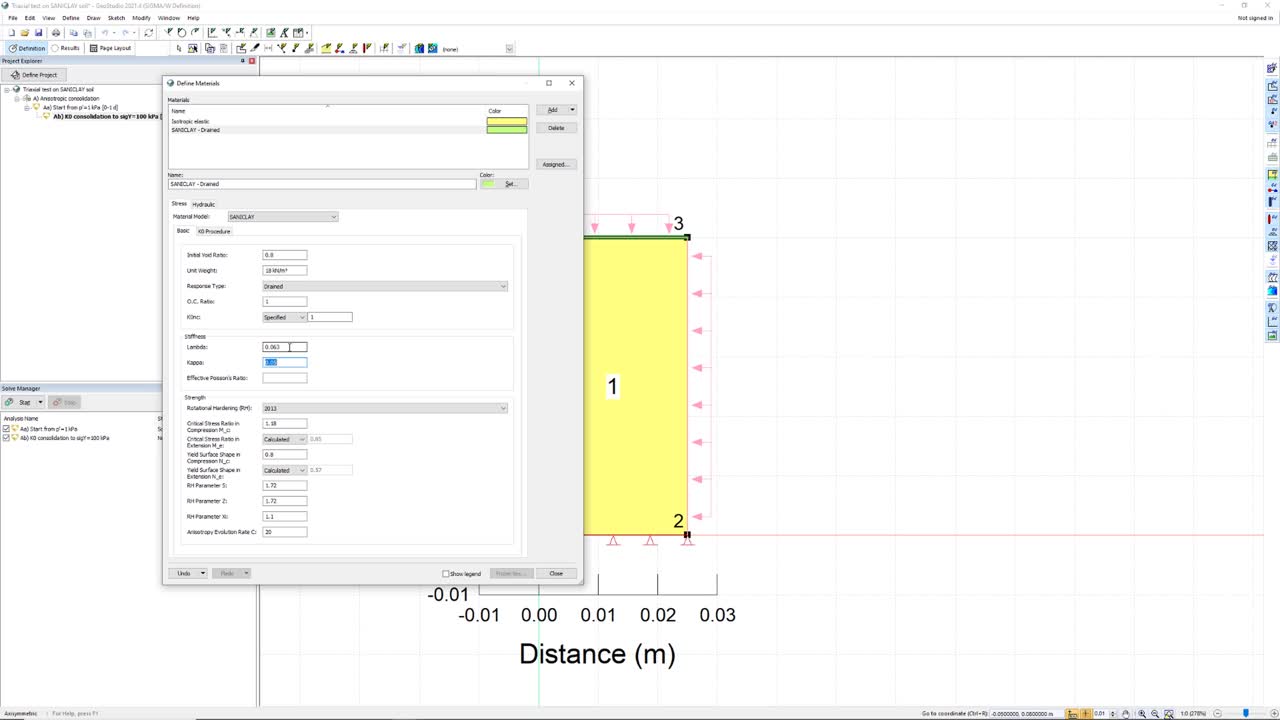1280x720 pixels.
Task: Click the Save disk icon
Action: tap(38, 33)
